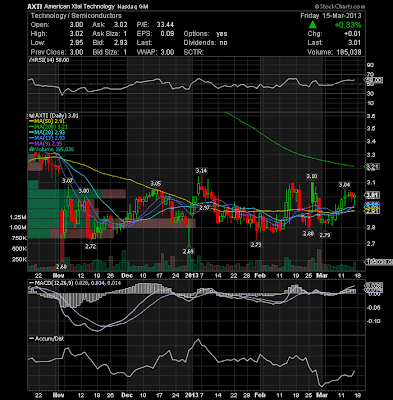Click the Bid price 2.93
This screenshot has height=400, width=393.
click(120, 43)
